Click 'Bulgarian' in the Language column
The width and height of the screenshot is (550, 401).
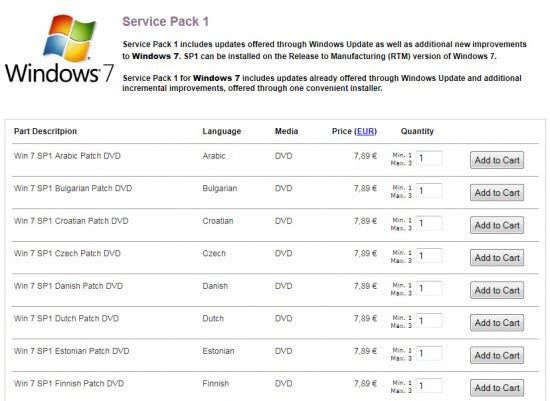coord(220,188)
